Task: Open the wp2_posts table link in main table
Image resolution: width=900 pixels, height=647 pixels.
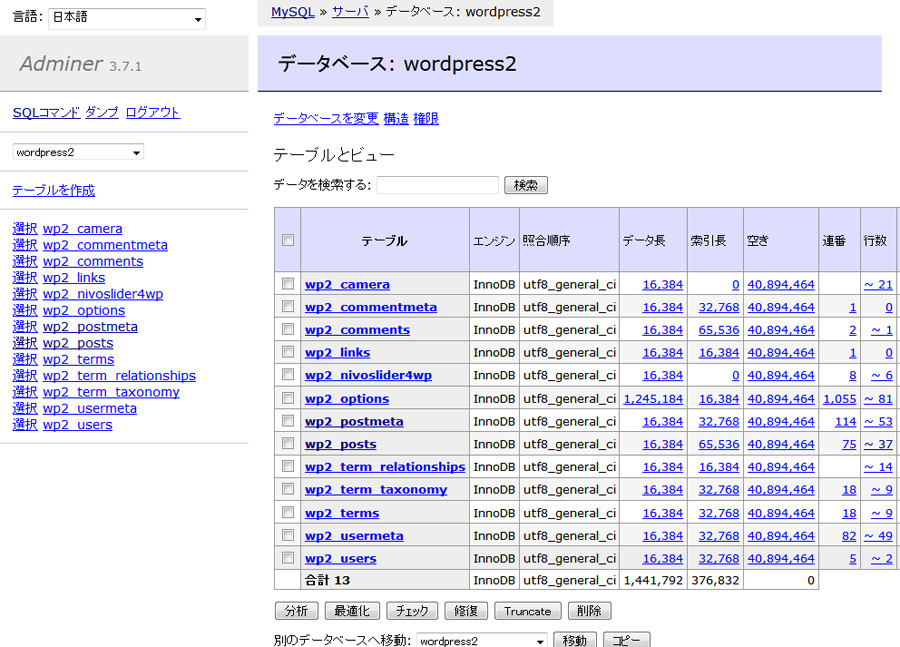Action: point(341,444)
